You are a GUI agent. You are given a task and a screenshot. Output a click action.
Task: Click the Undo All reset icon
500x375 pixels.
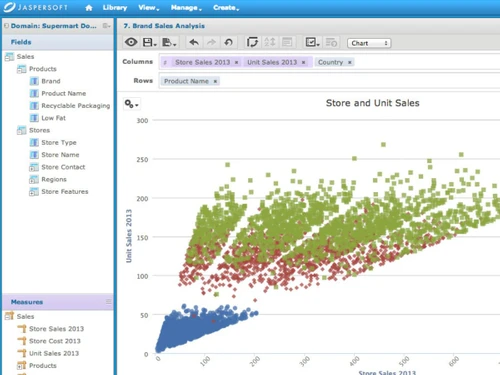(228, 42)
